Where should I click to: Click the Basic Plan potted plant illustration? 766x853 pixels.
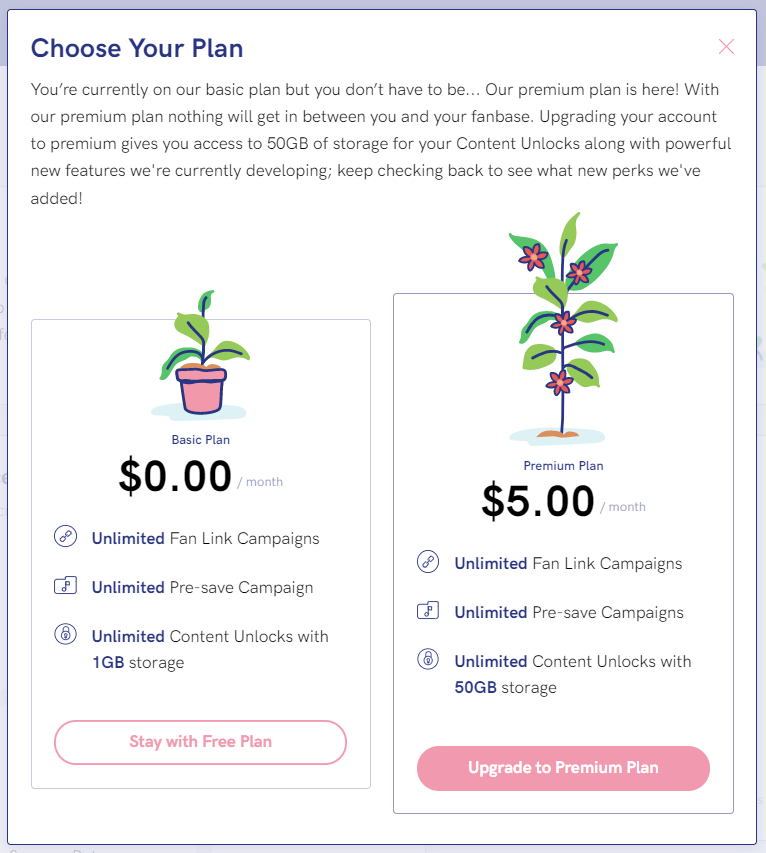[201, 356]
